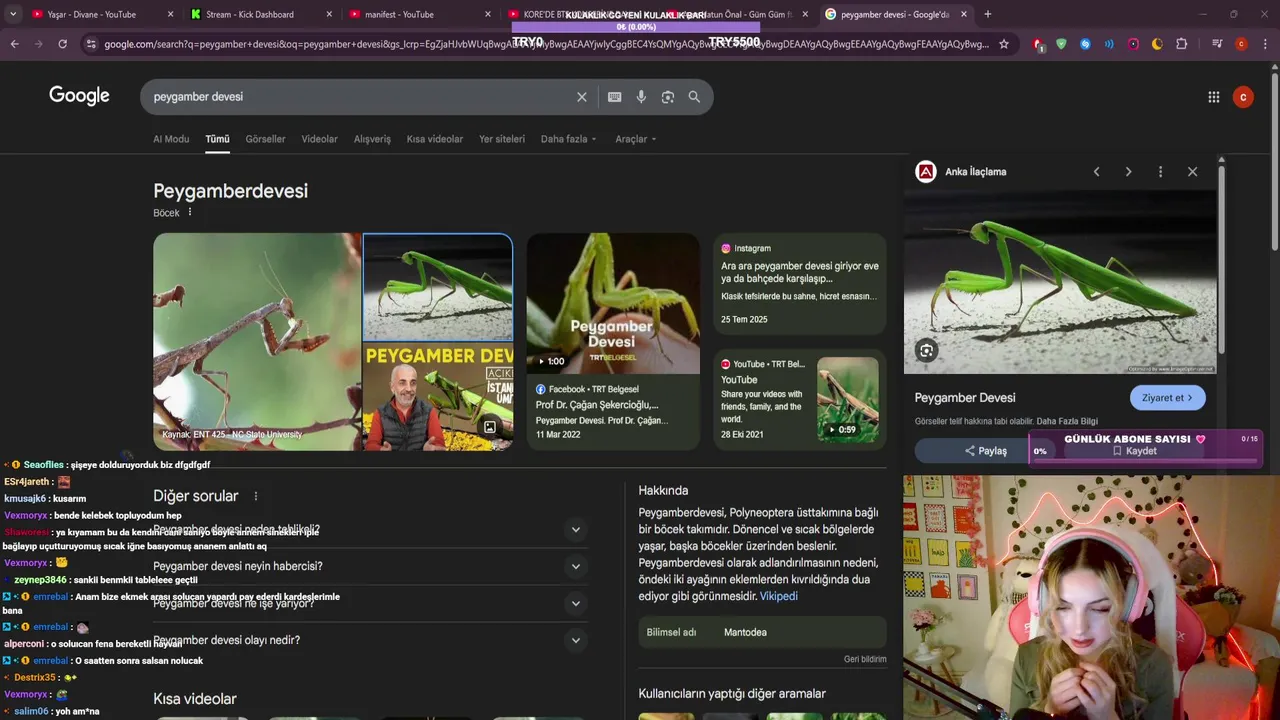Close the Anka İlaçlama image preview panel
The image size is (1280, 720).
pyautogui.click(x=1192, y=172)
